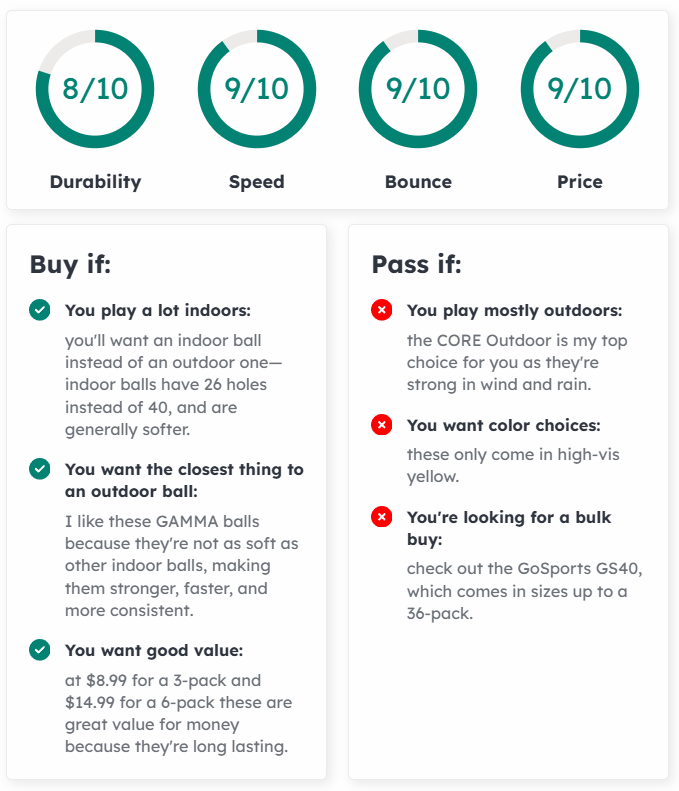Click the 'You want good value:' bold text

[x=154, y=650]
